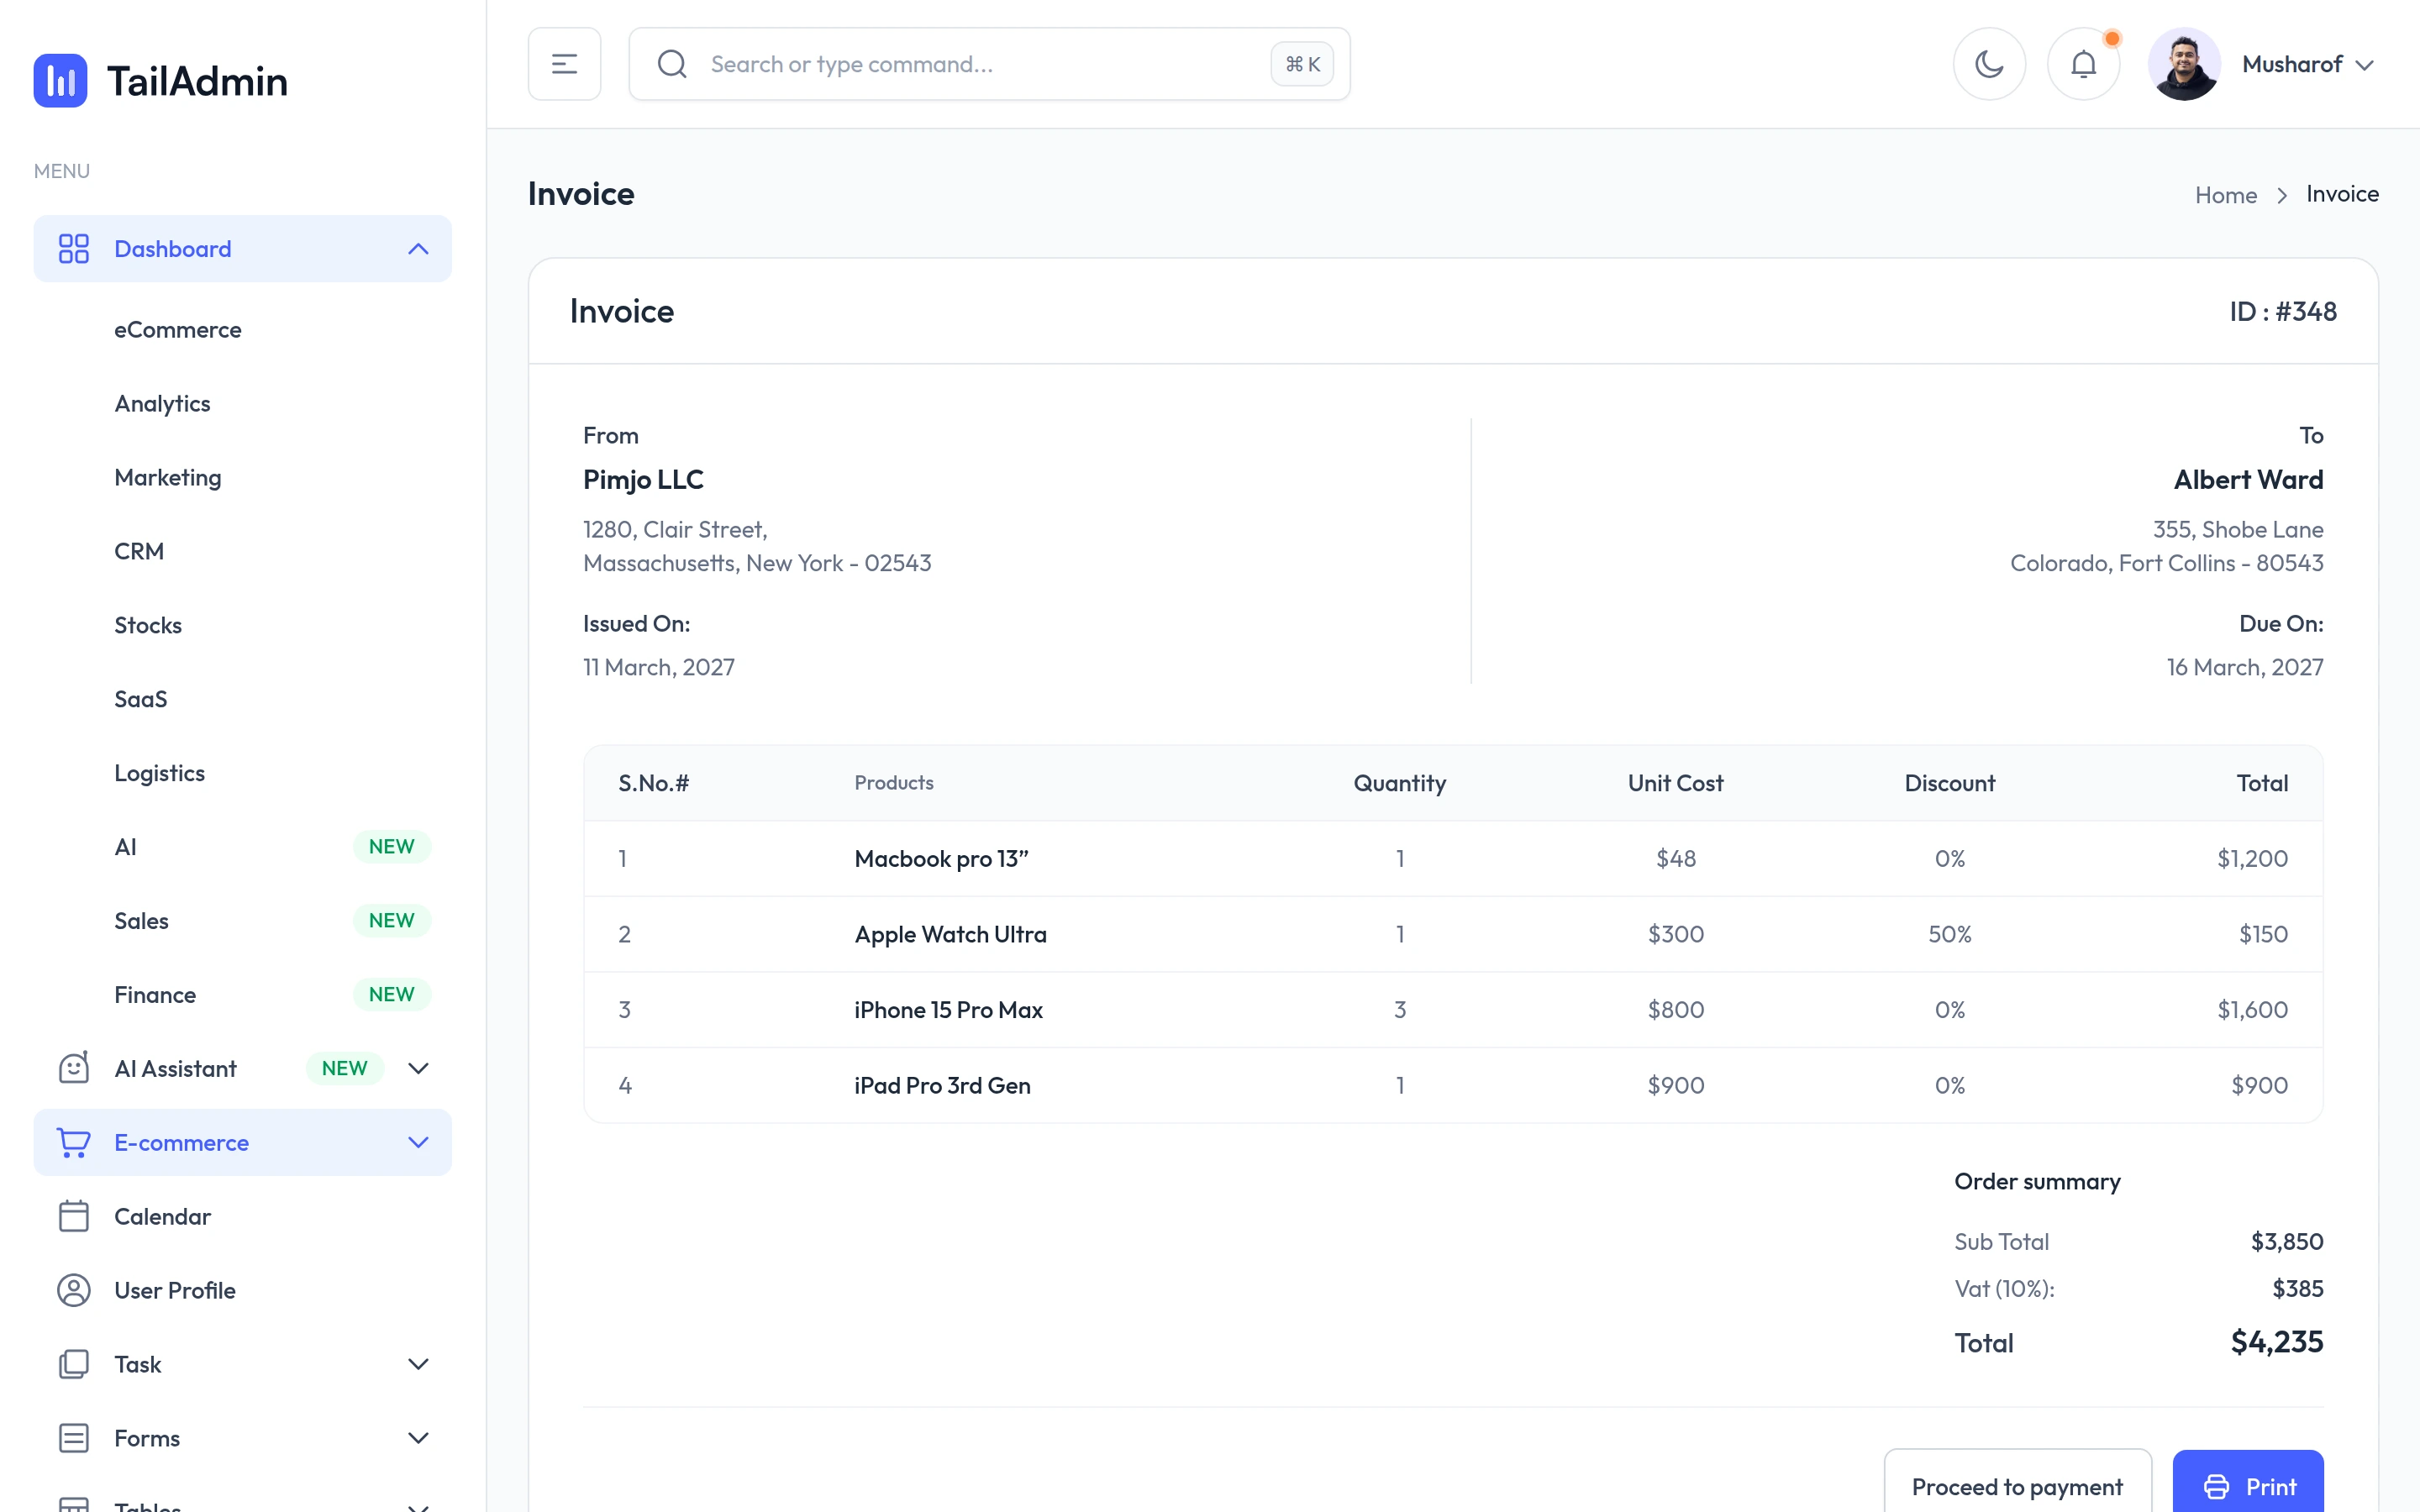
Task: Click the $1,600 total cell
Action: pos(2252,1010)
